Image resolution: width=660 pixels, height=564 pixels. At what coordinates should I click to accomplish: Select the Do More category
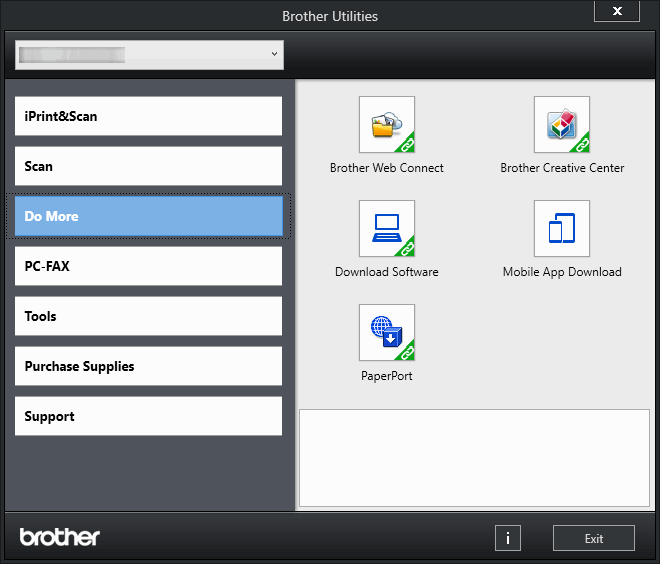148,216
